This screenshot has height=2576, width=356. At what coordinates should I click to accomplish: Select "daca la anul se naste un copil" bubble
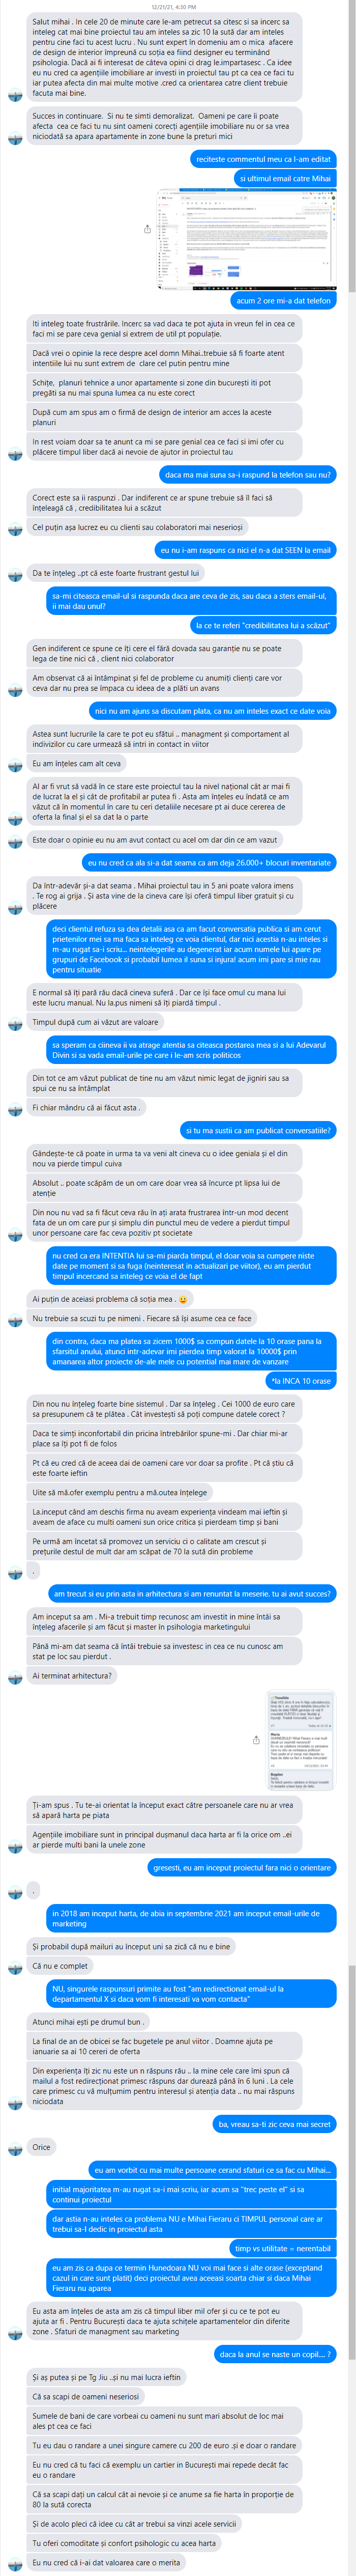pyautogui.click(x=275, y=2355)
